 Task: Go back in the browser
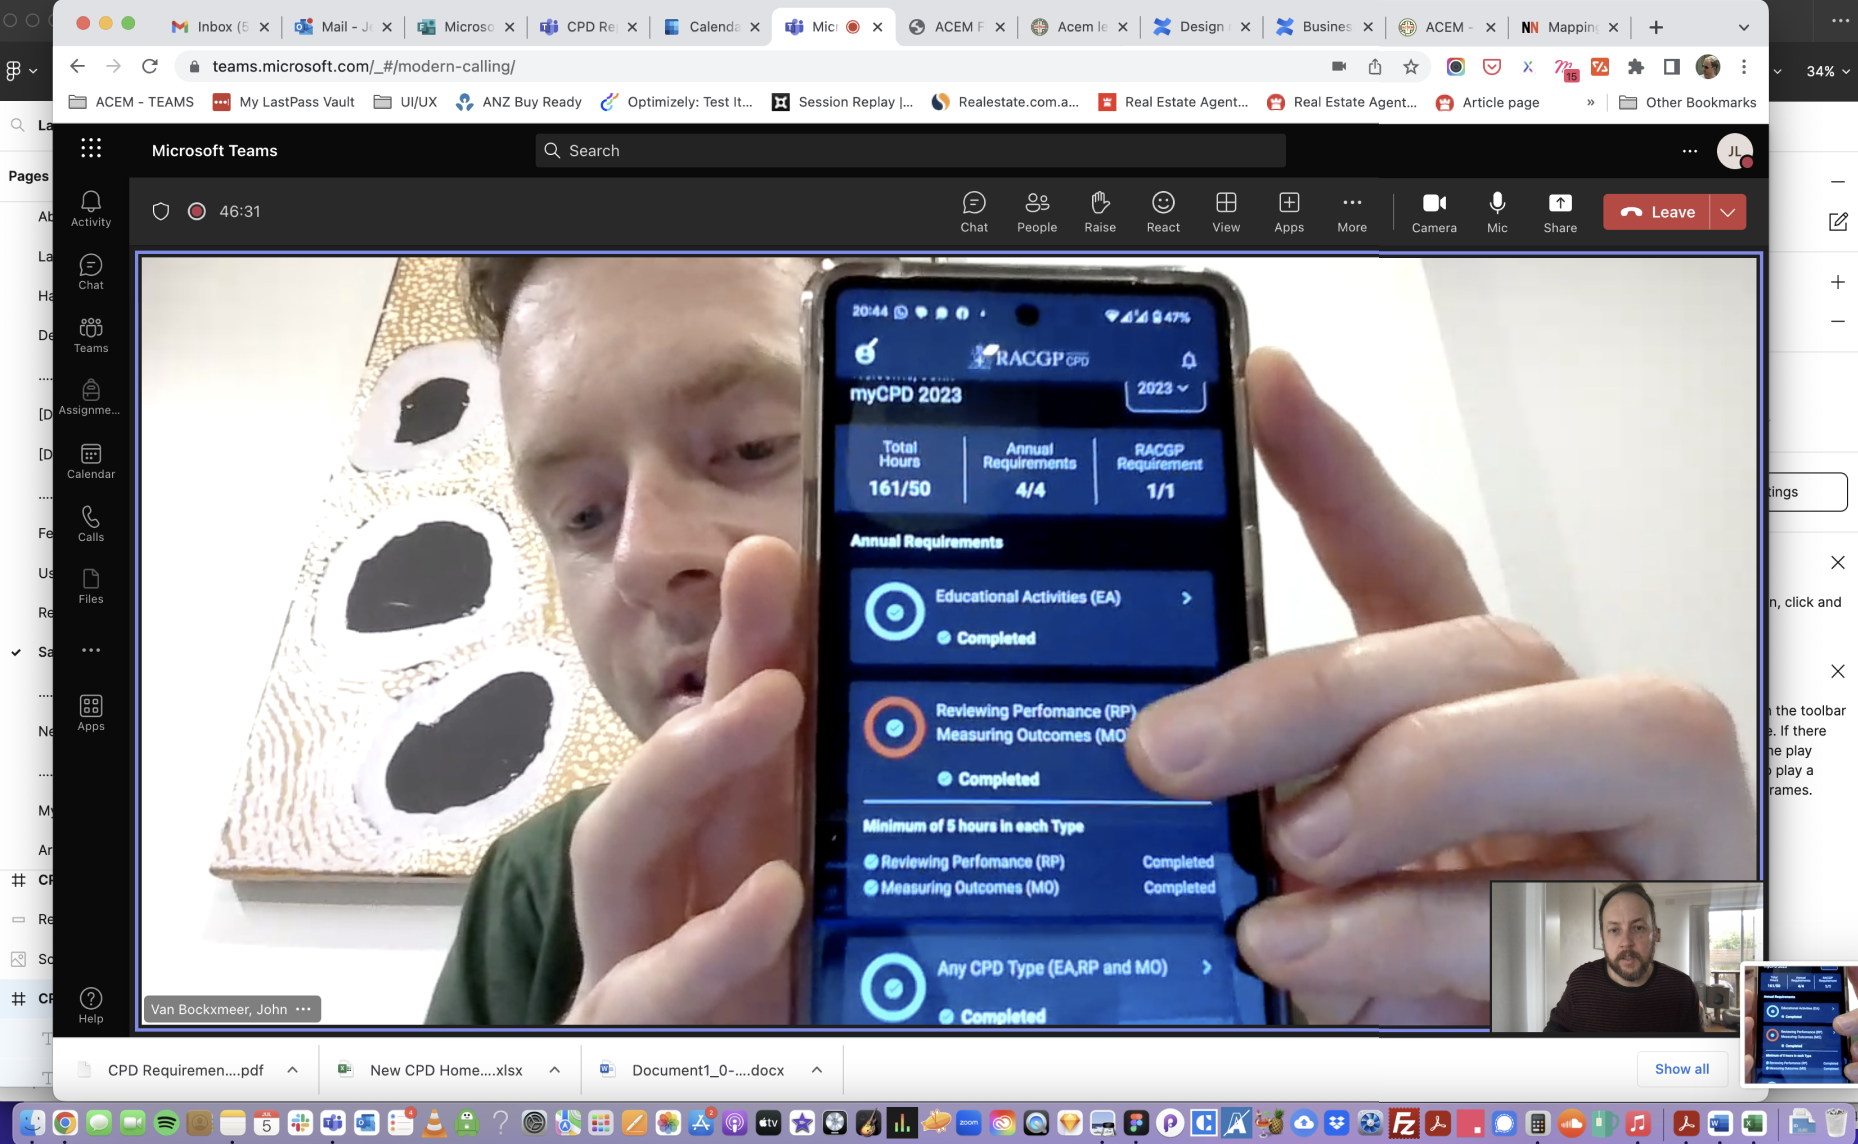pyautogui.click(x=77, y=66)
